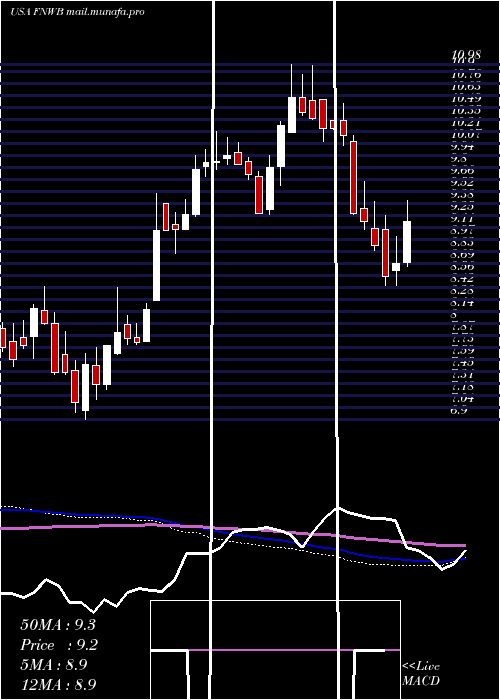Click the 9.94 price axis label
Viewport: 500px width, 700px height.
462,146
